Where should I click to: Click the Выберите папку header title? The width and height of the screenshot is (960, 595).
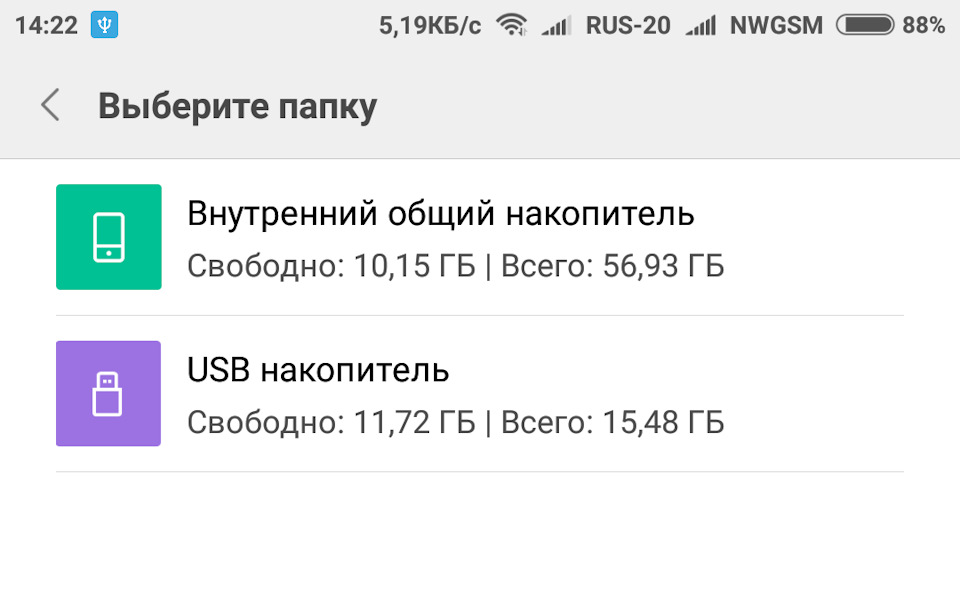click(237, 106)
